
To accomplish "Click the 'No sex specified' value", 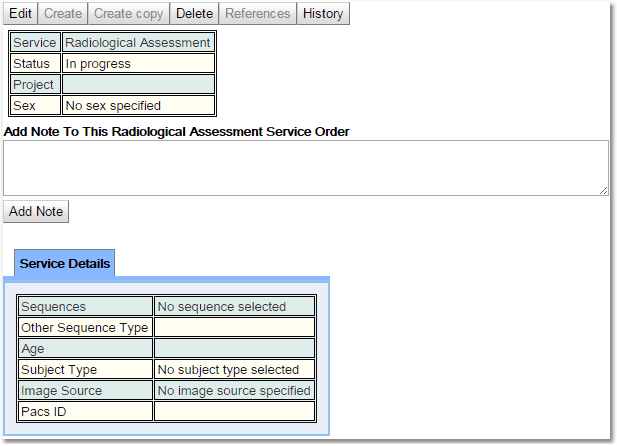I will point(138,105).
